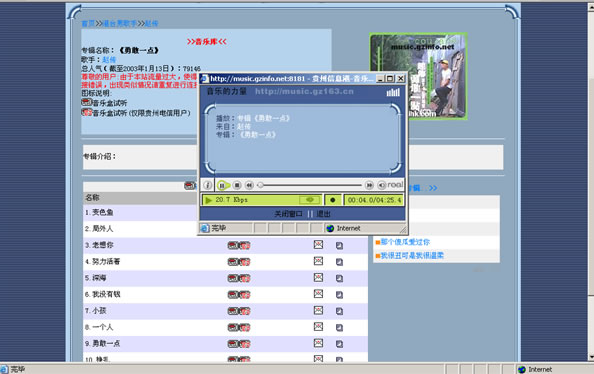
Task: Click the song title 8. 一个人
Action: tap(99, 327)
